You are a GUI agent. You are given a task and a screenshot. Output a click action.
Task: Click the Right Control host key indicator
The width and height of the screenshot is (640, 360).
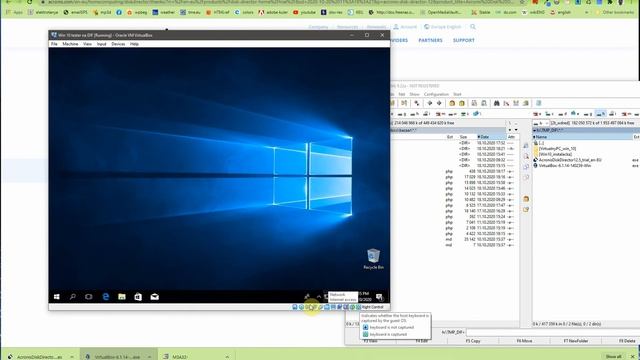[x=372, y=307]
